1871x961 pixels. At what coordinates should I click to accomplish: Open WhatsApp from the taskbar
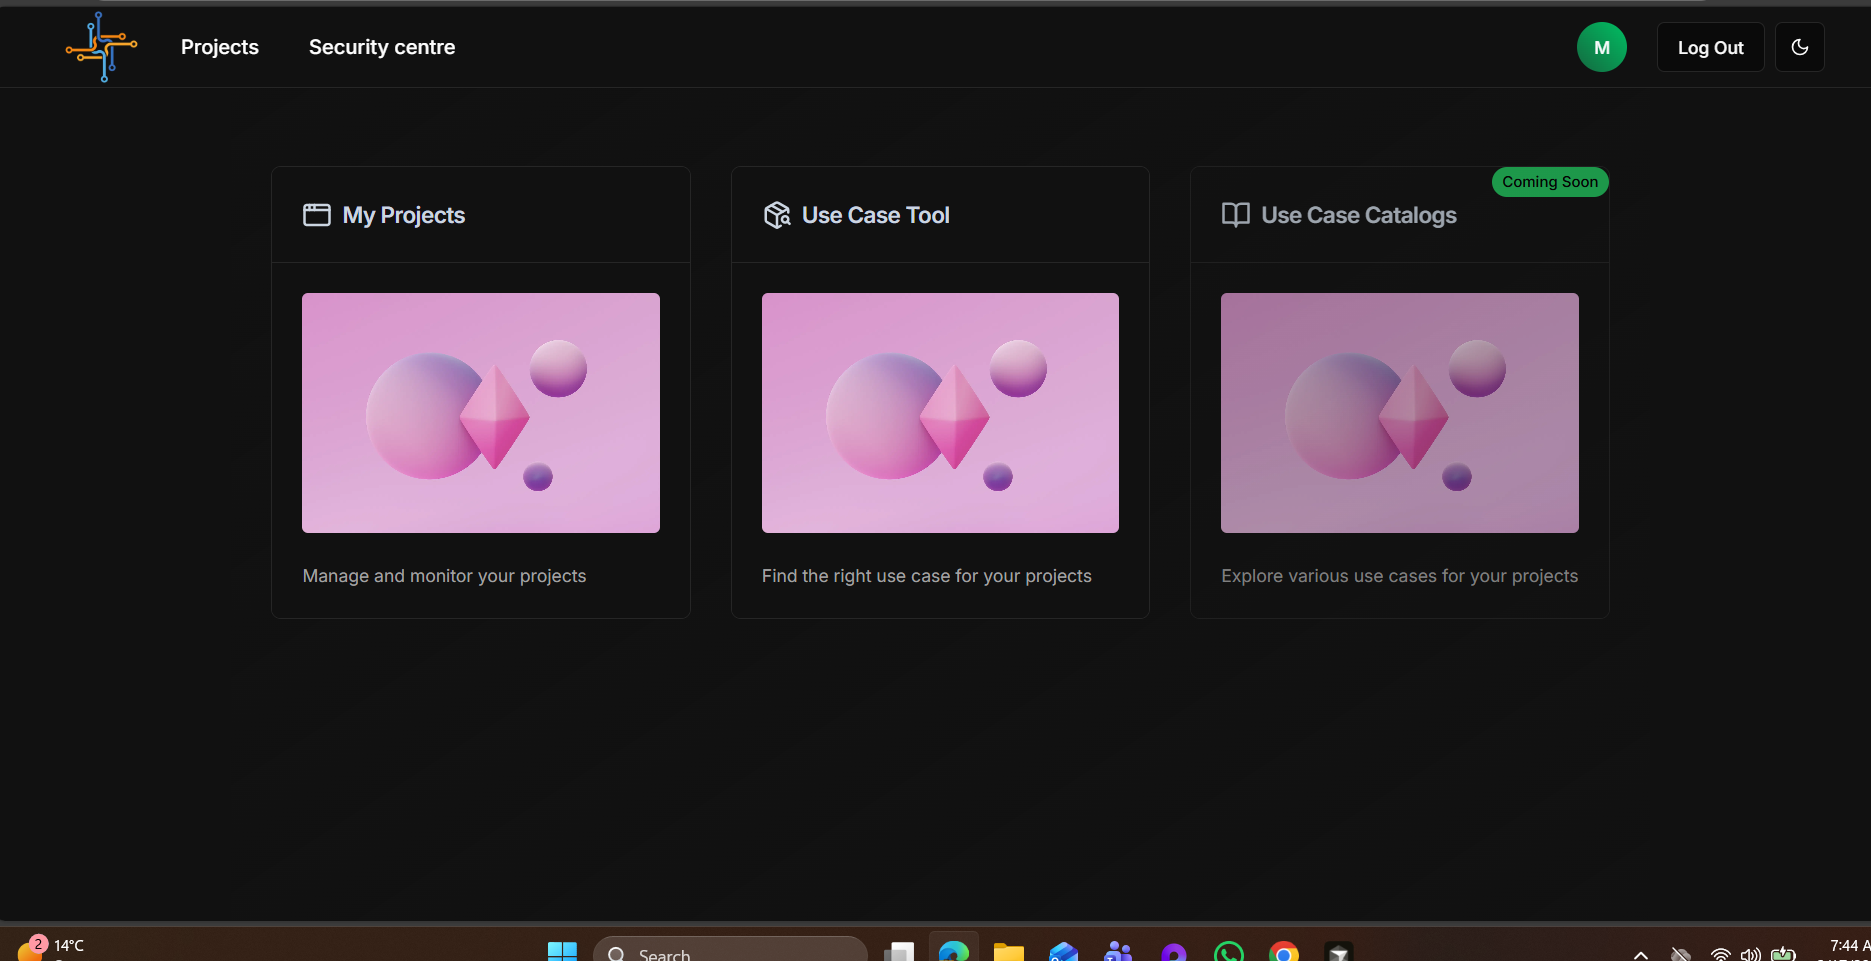click(x=1228, y=952)
